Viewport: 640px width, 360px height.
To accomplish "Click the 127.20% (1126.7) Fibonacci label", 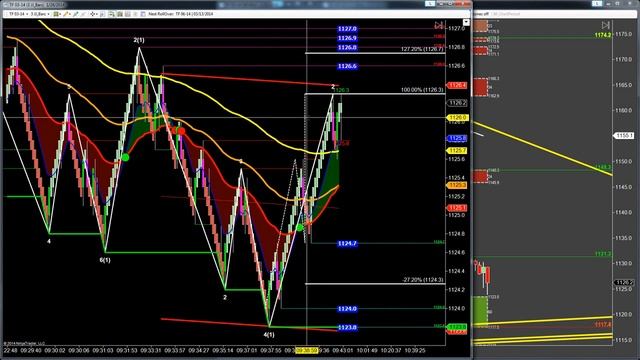I will tap(422, 49).
